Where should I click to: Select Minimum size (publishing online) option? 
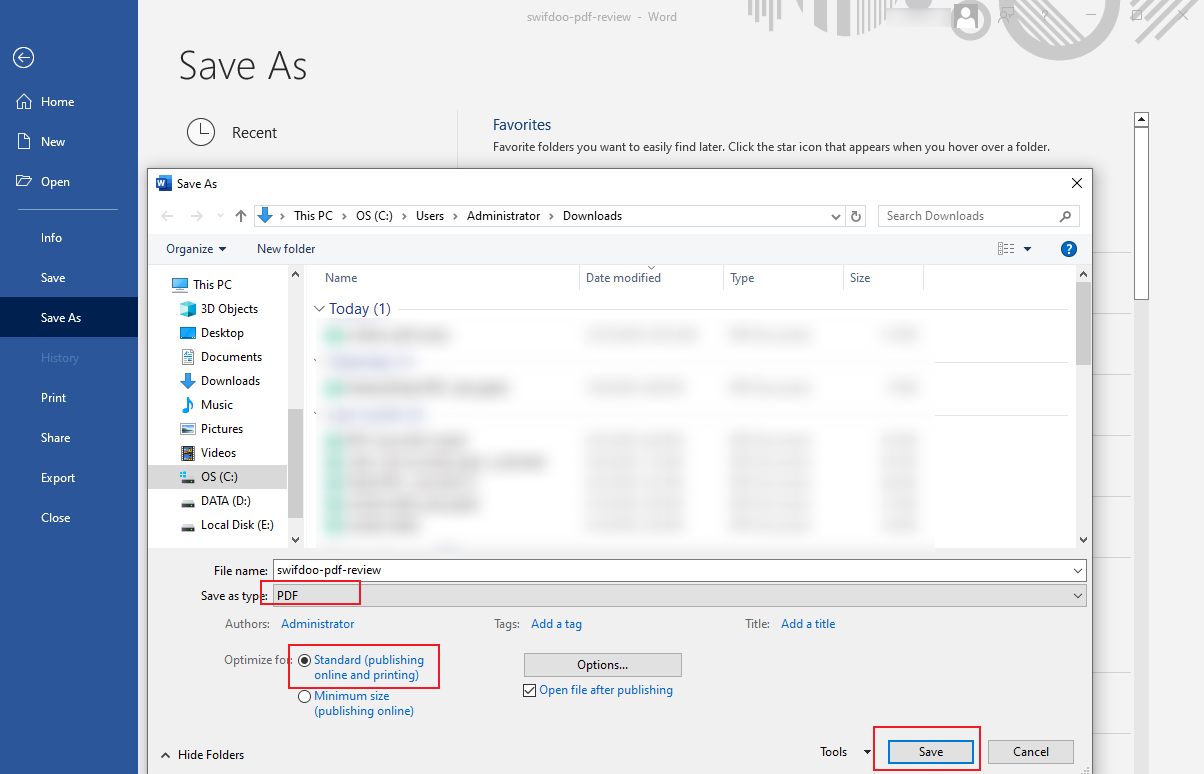click(303, 696)
